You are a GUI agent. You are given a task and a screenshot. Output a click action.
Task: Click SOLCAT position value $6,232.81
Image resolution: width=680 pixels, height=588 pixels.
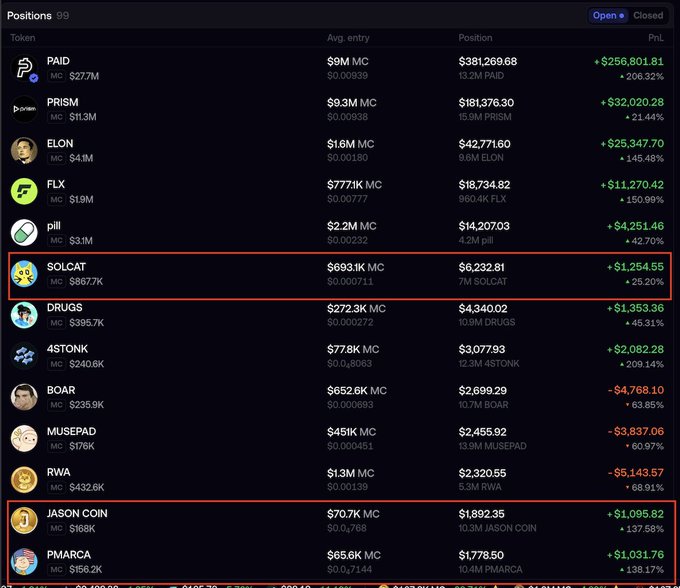481,267
